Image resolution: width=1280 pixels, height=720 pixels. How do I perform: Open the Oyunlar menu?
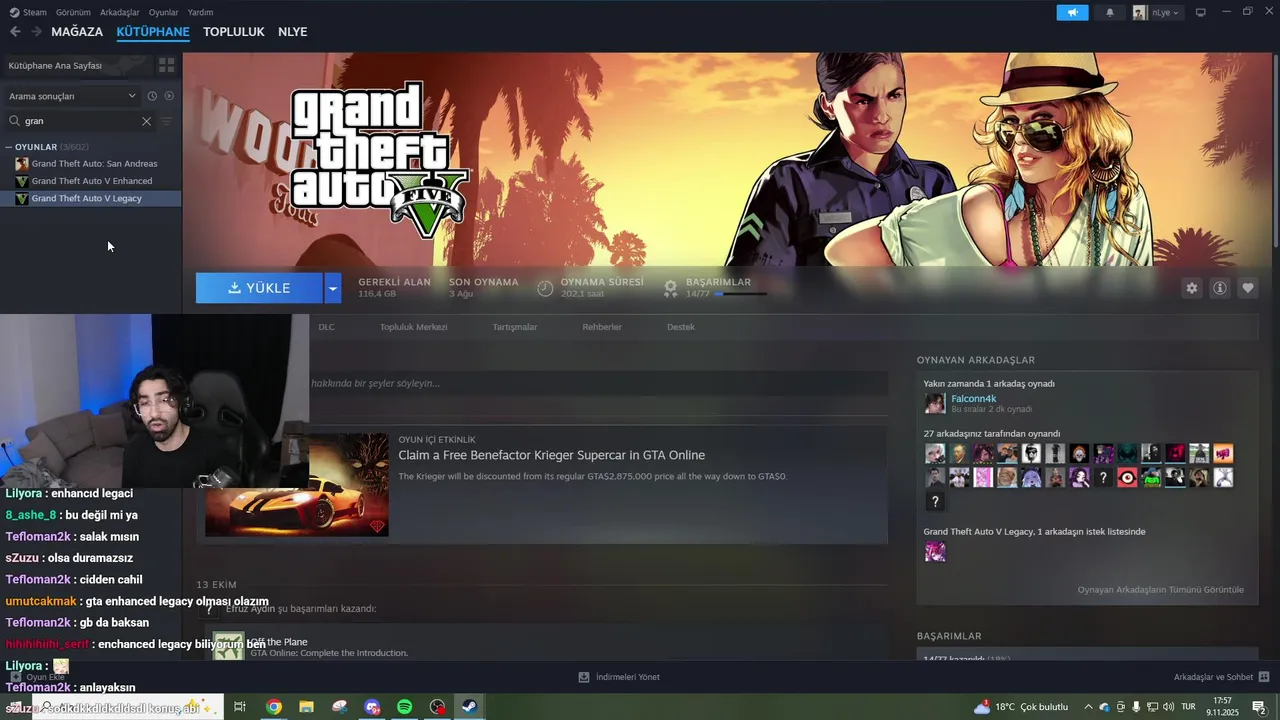pos(163,12)
